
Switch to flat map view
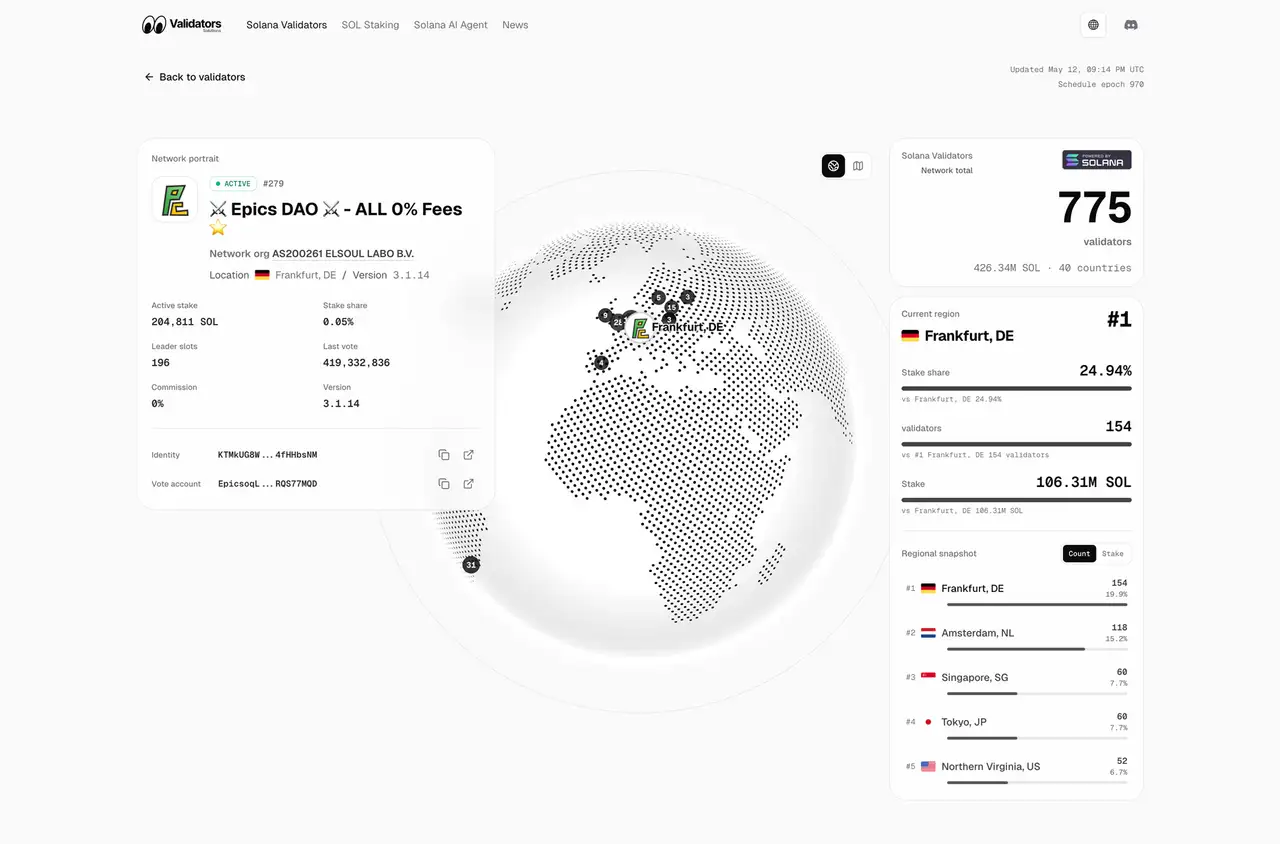click(858, 166)
